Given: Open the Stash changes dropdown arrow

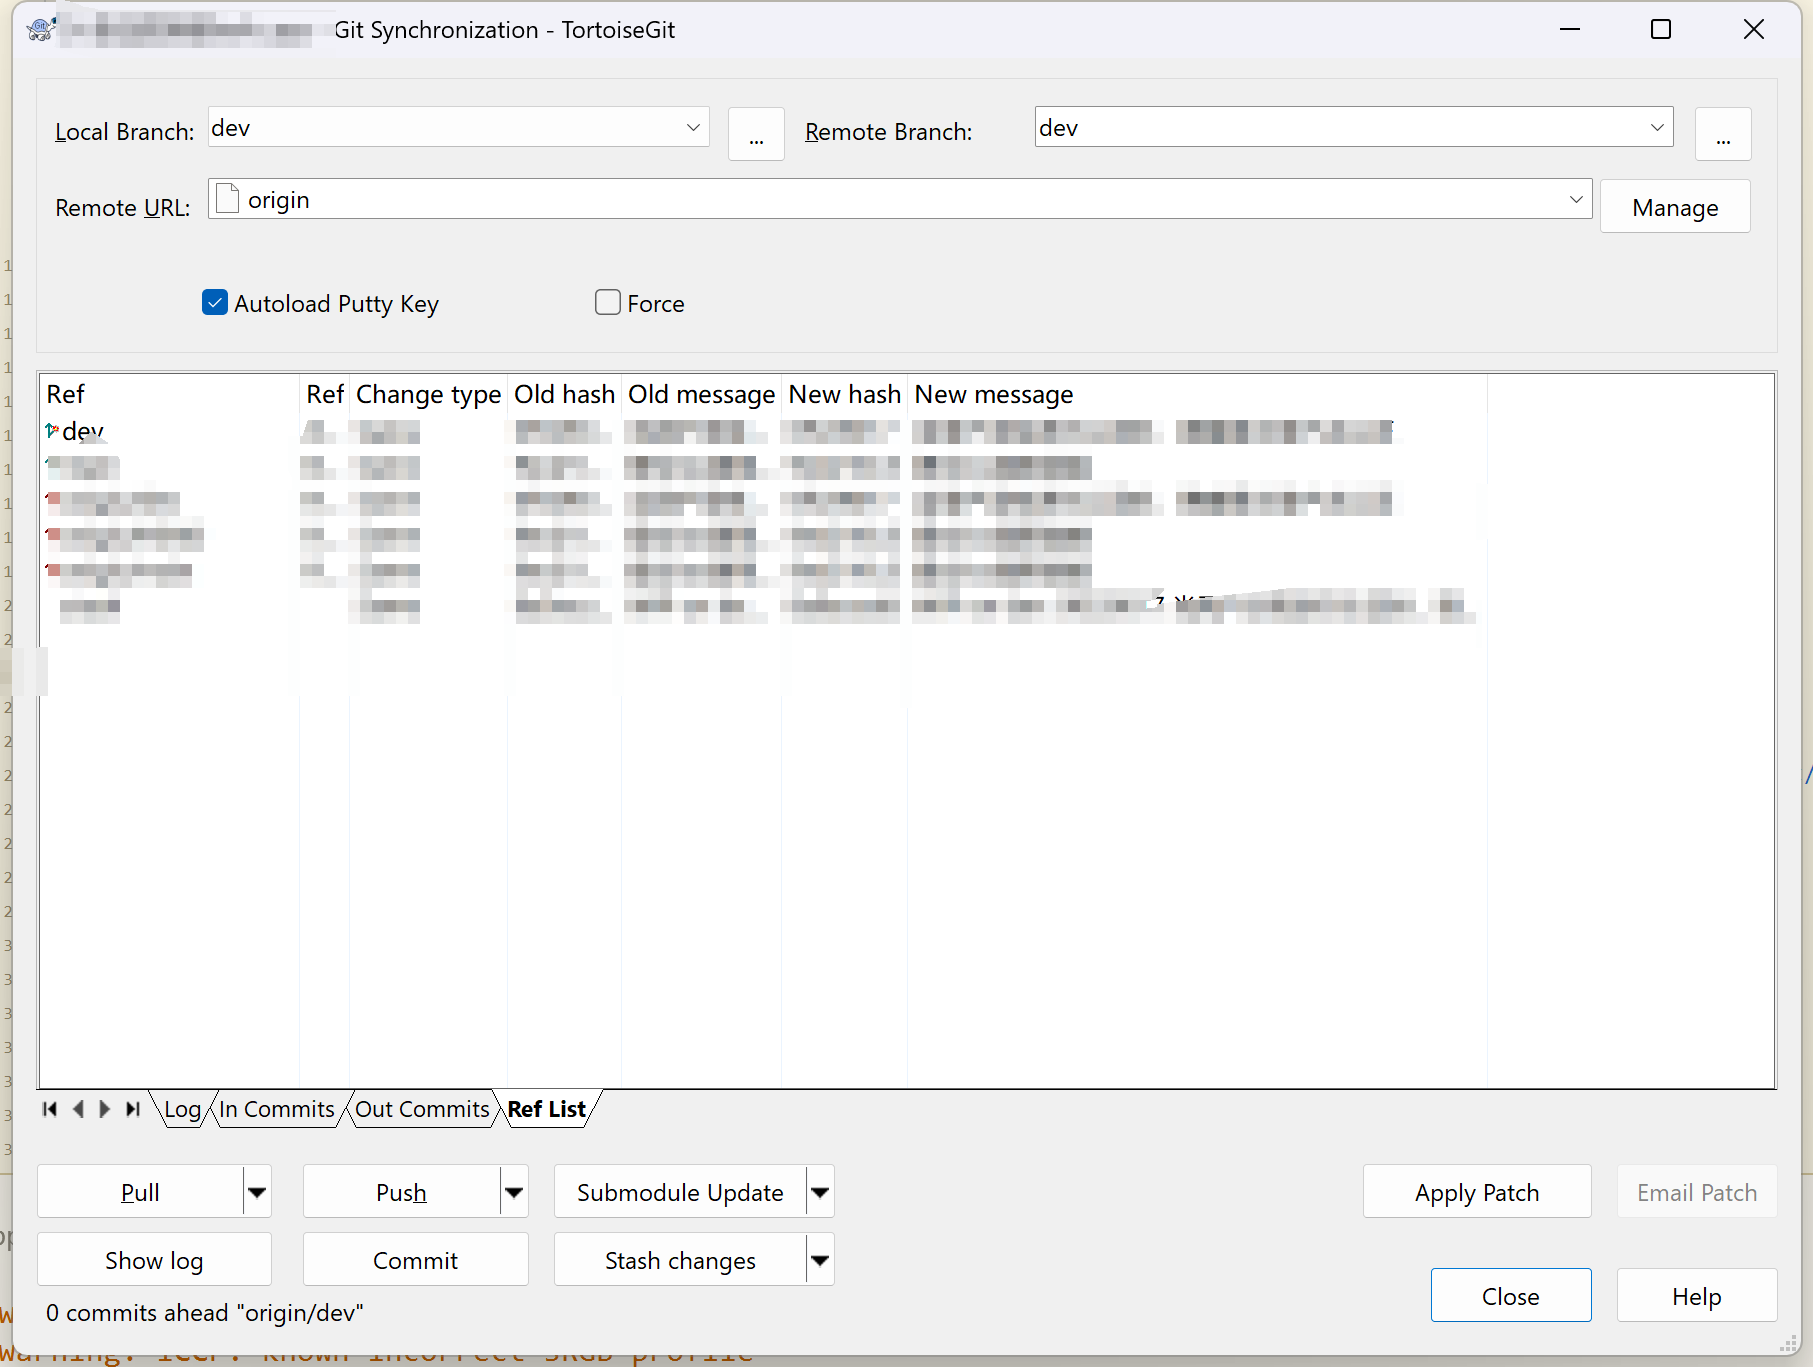Looking at the screenshot, I should [x=820, y=1260].
